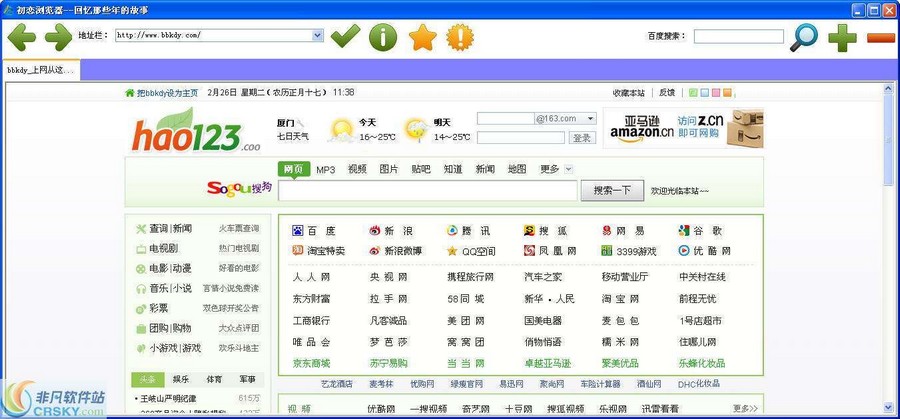The image size is (900, 419).
Task: Click the 谷歌 icon
Action: 684,231
